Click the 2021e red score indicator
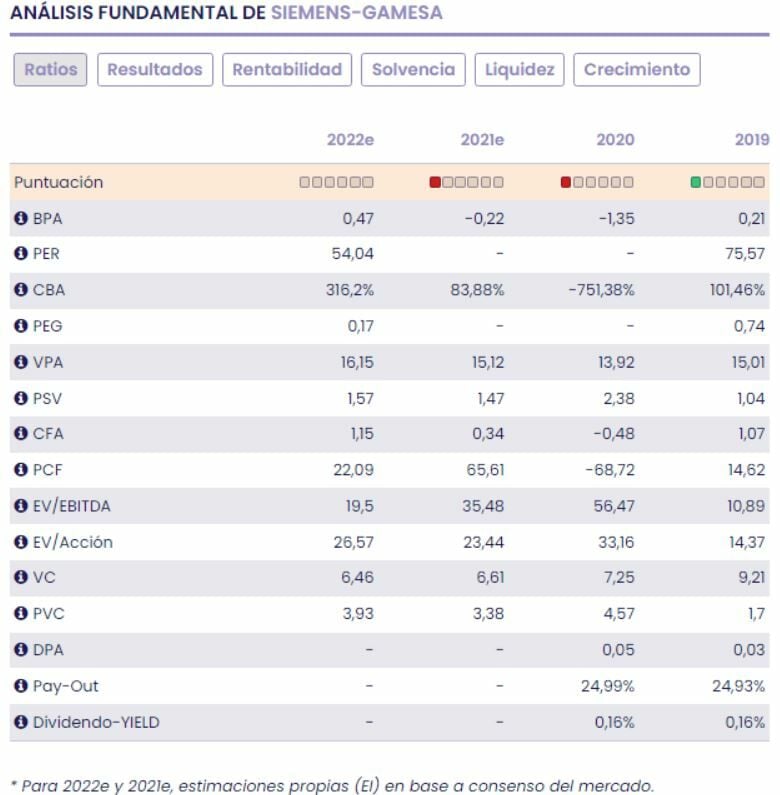The height and width of the screenshot is (795, 780). (x=435, y=182)
